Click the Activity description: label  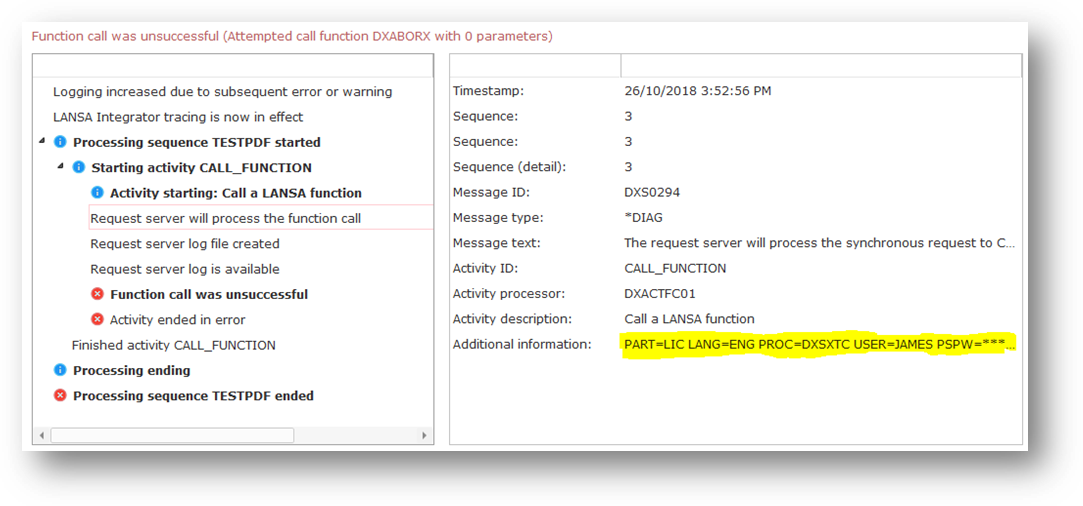click(x=512, y=319)
